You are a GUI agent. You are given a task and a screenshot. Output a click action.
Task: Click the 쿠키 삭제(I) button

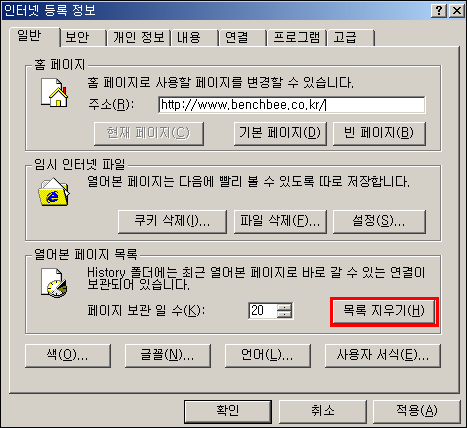(172, 221)
